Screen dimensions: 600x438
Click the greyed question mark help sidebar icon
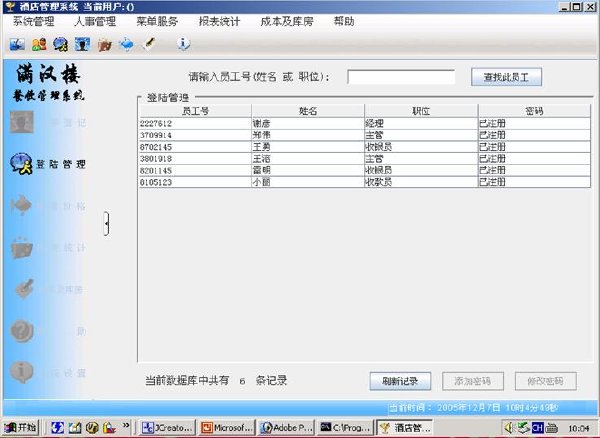click(22, 331)
